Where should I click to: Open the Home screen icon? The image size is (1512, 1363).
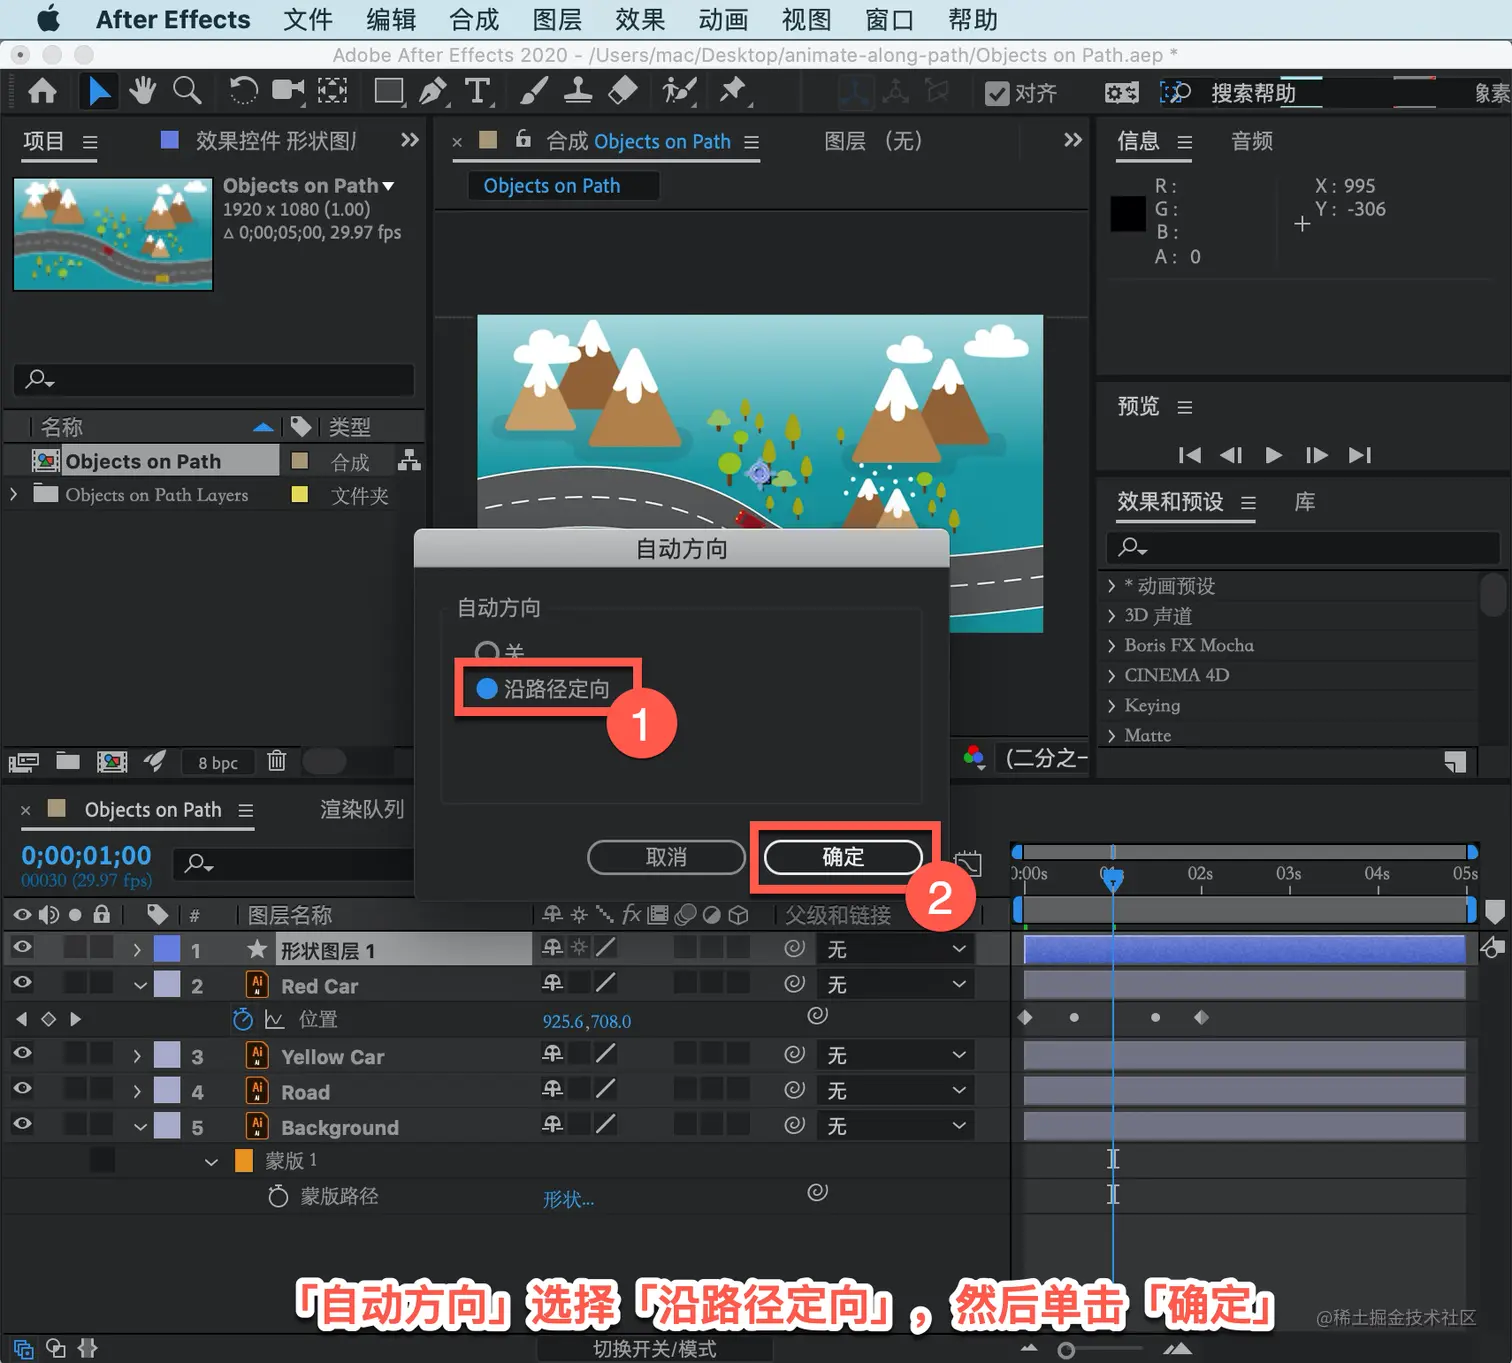(42, 92)
